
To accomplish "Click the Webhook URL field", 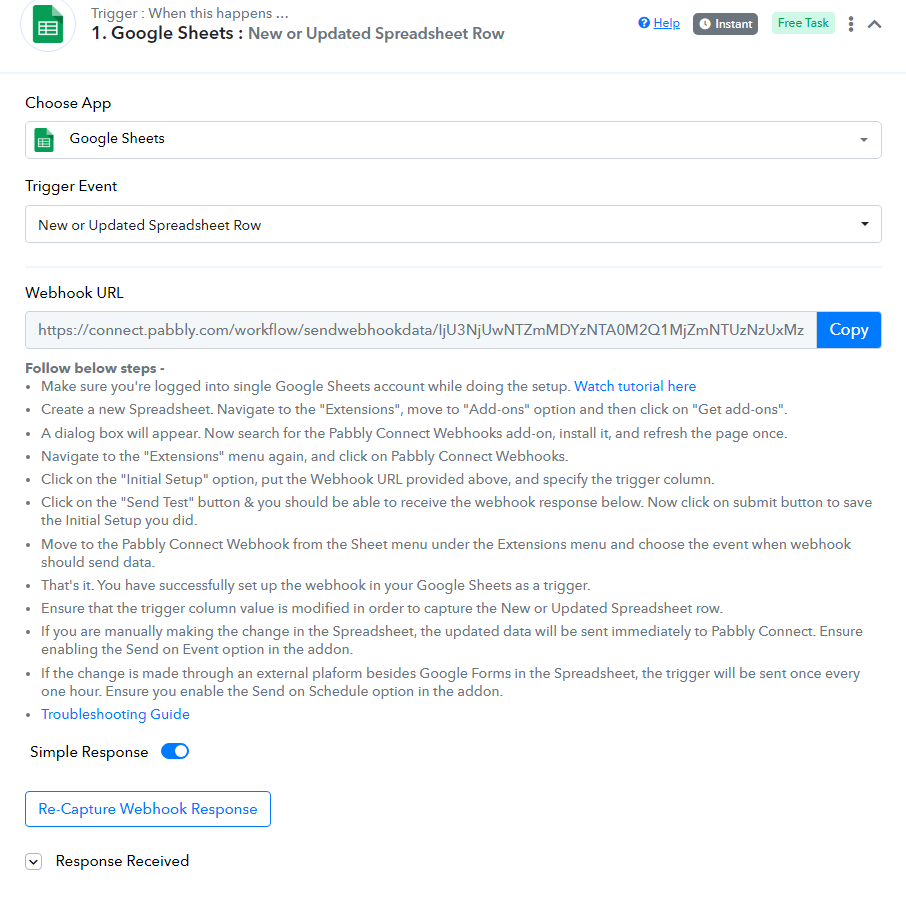I will click(421, 330).
